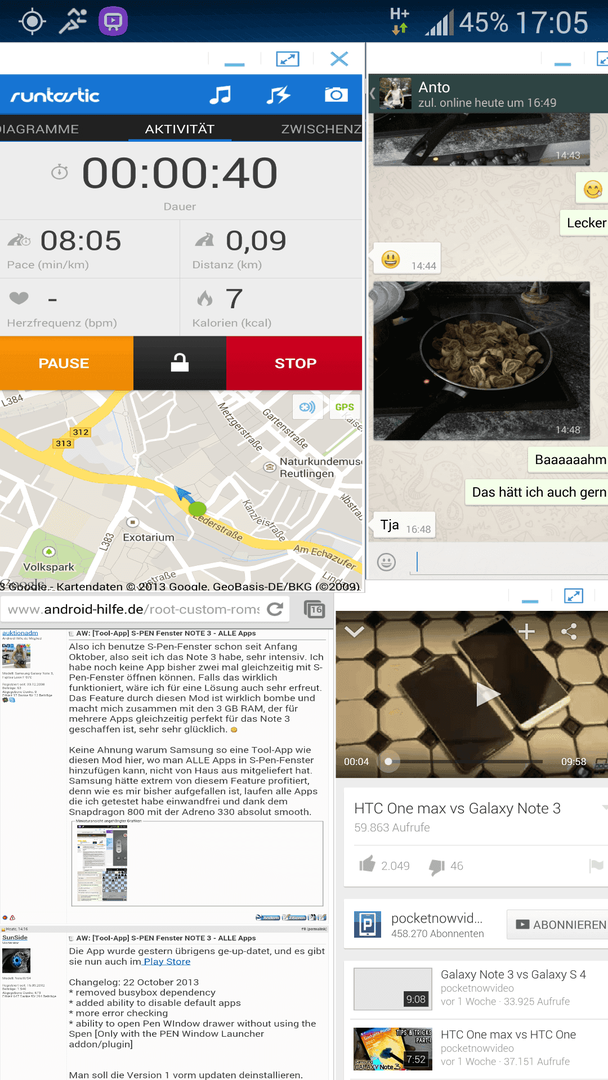This screenshot has width=608, height=1080.
Task: Collapse the YouTube video with the down chevron
Action: pos(354,631)
